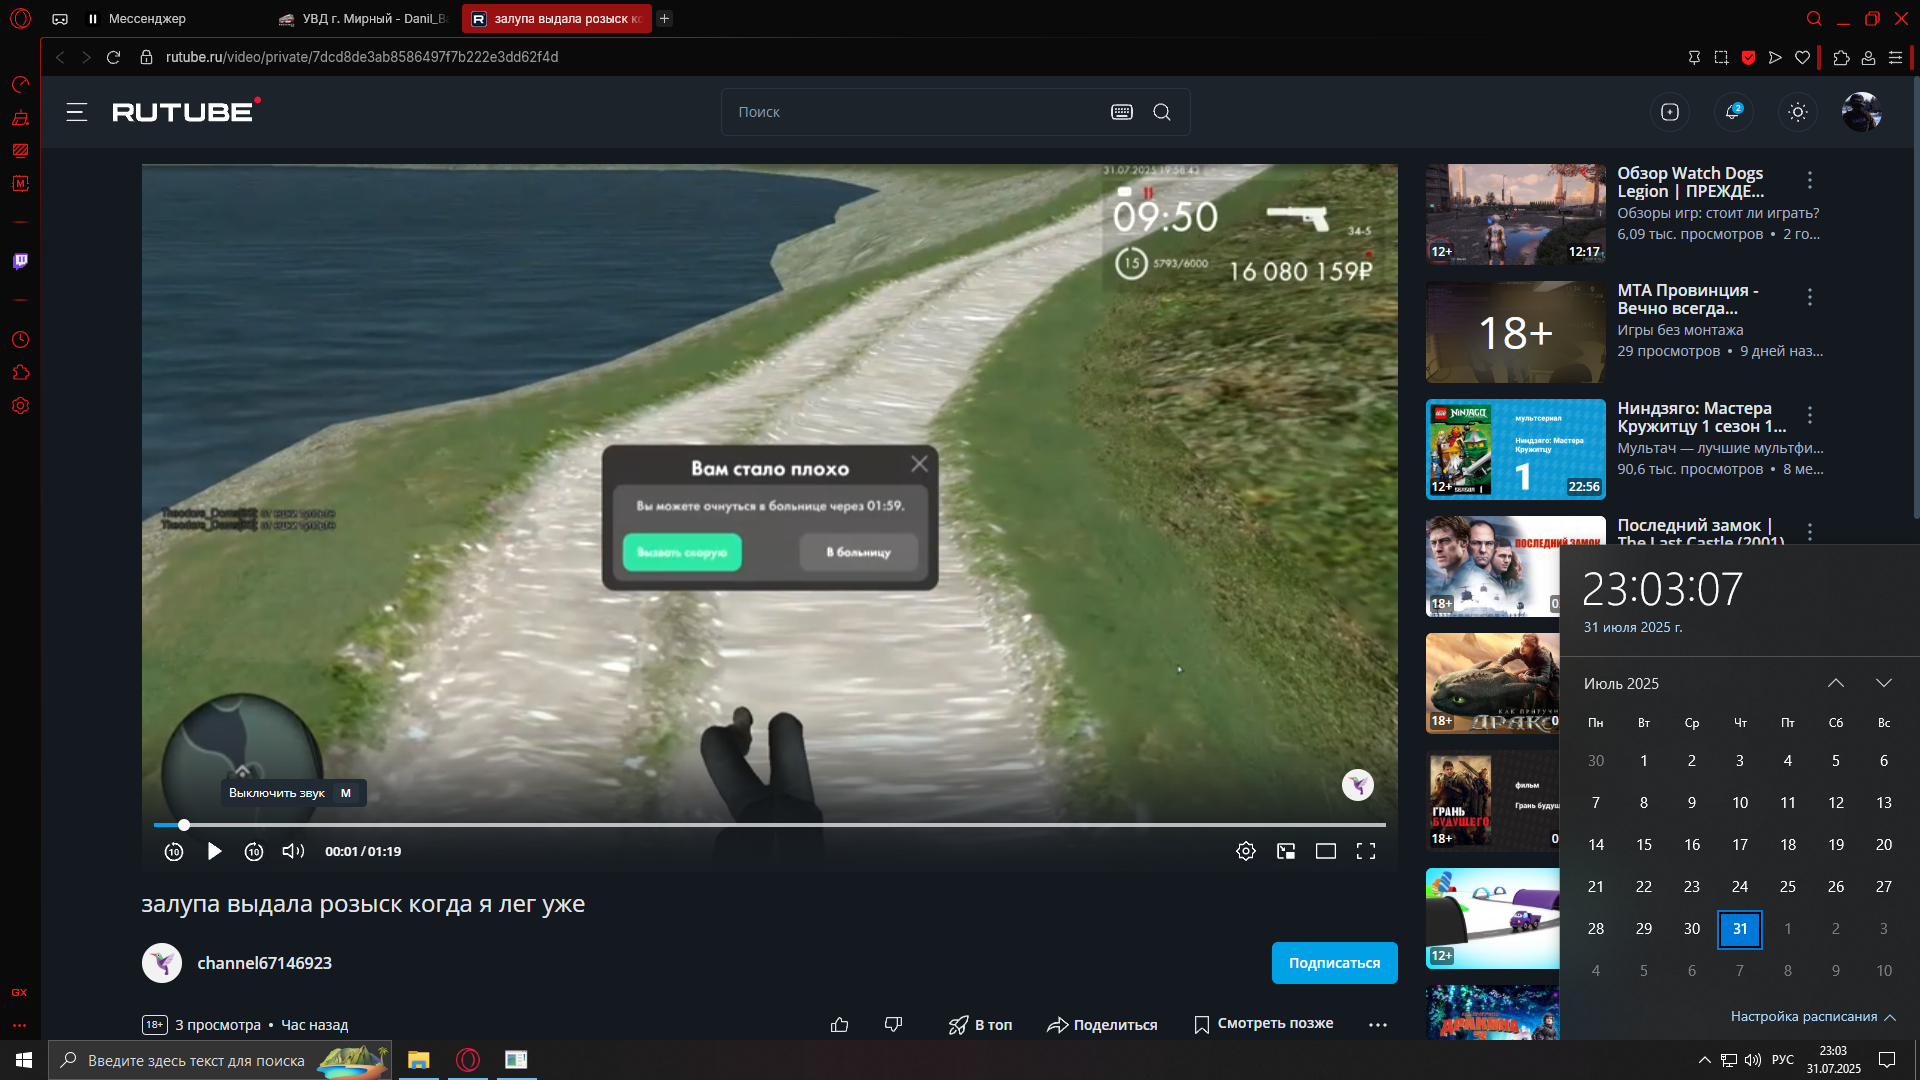Open Rutube notifications bell
The height and width of the screenshot is (1080, 1920).
click(1732, 112)
